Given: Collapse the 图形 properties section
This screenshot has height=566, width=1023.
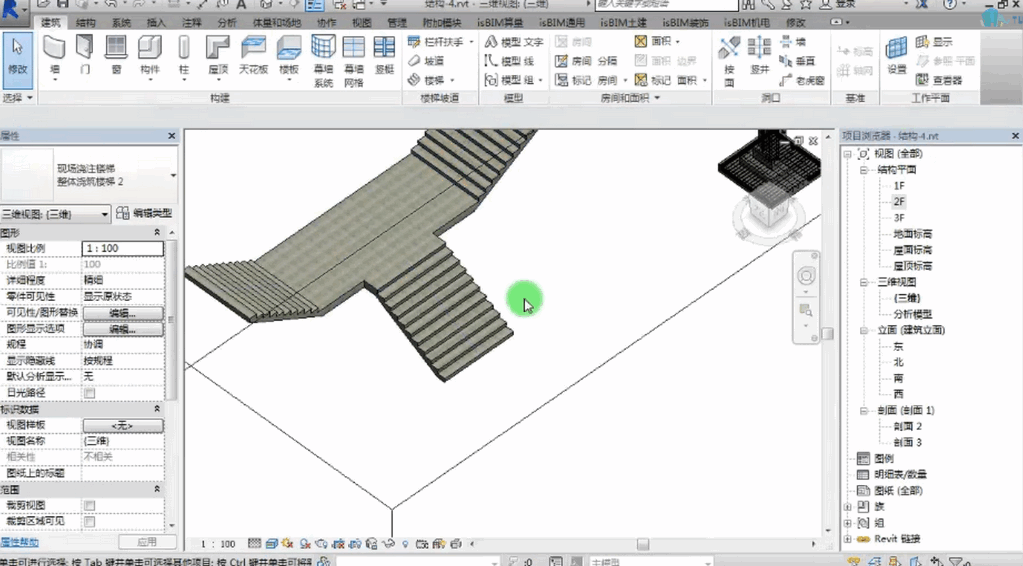Looking at the screenshot, I should [157, 232].
